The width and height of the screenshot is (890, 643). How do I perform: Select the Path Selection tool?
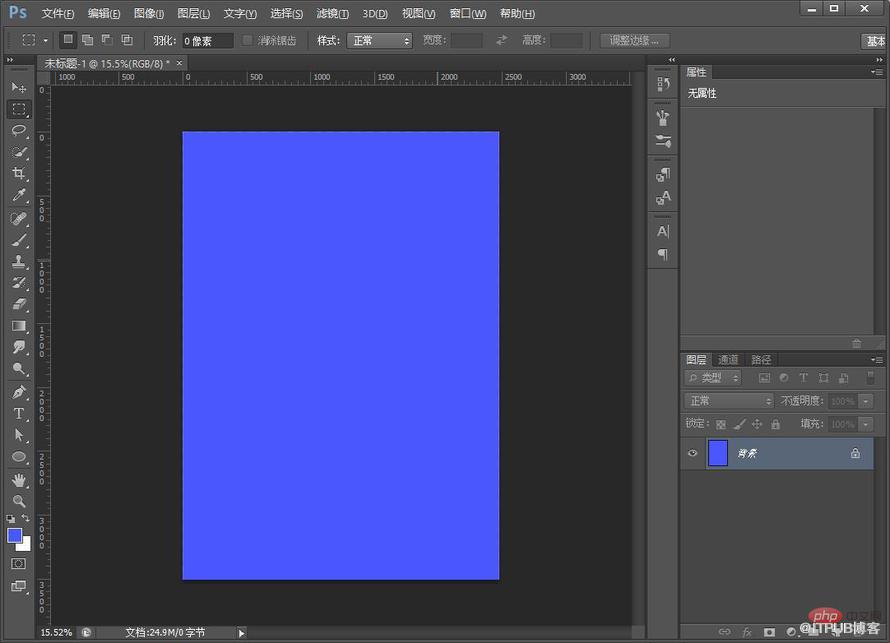(x=19, y=435)
